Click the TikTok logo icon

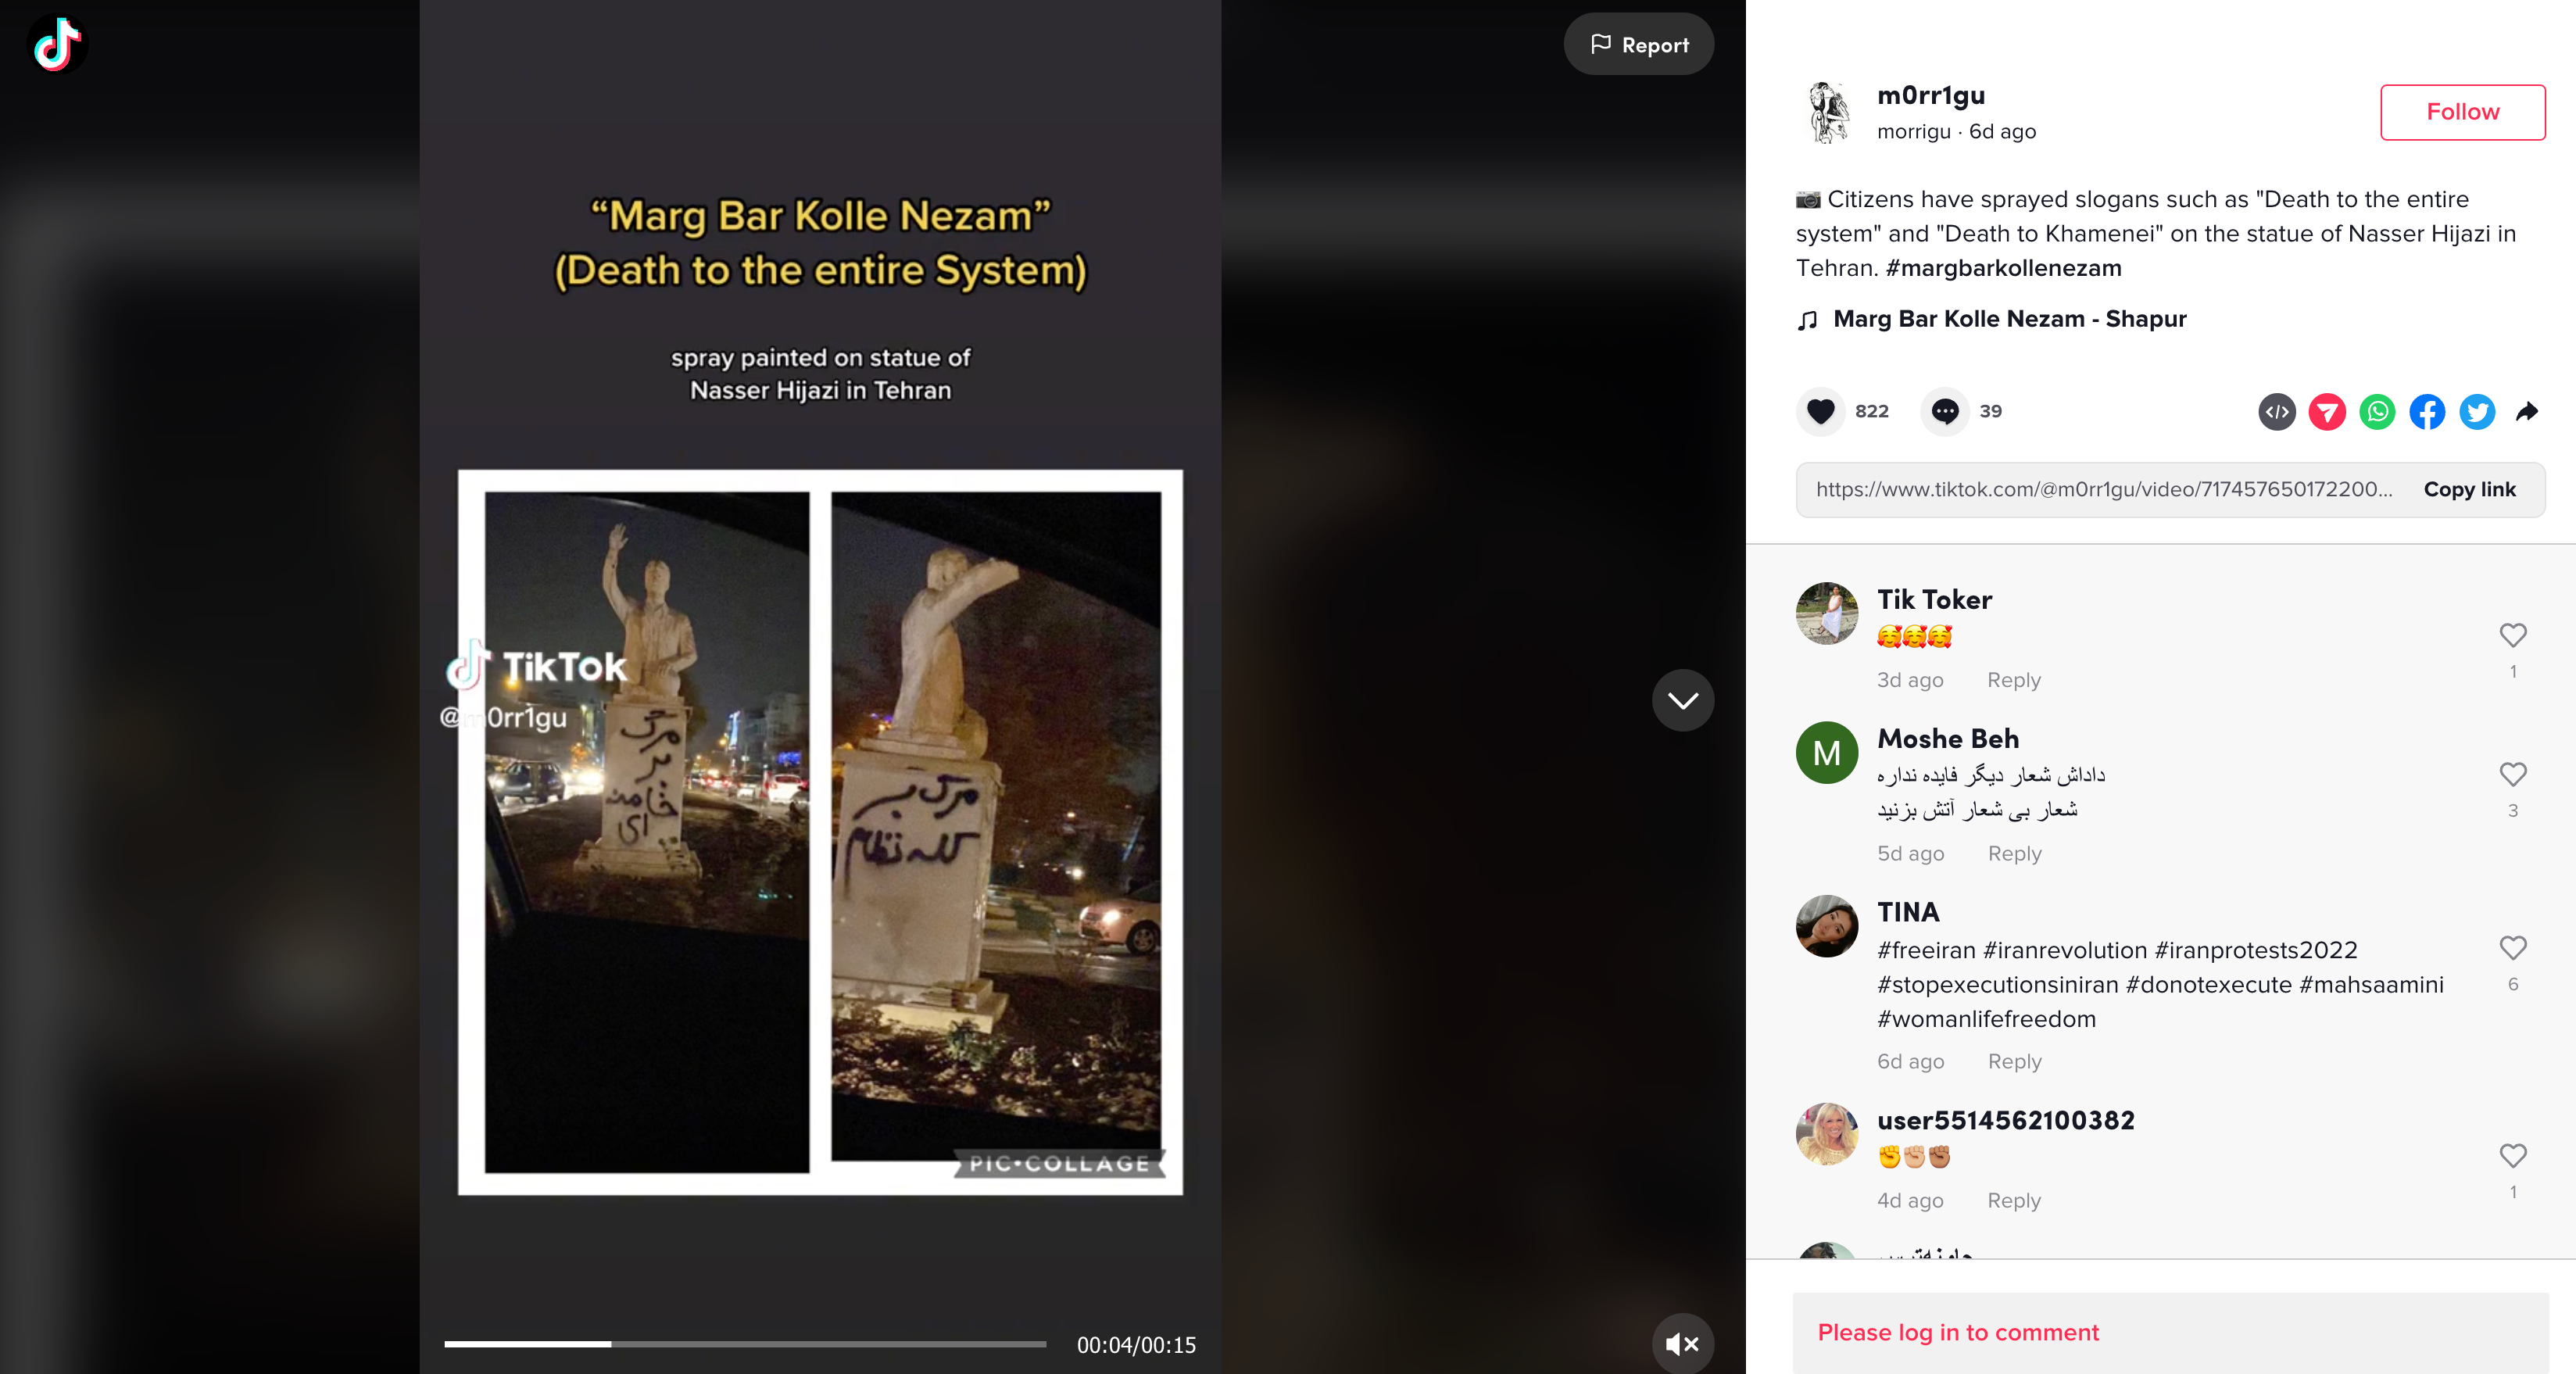point(58,43)
